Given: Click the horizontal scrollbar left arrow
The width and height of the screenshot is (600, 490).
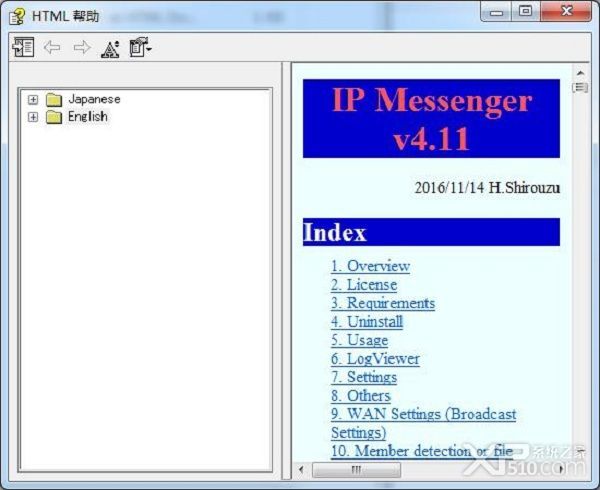Looking at the screenshot, I should [301, 469].
